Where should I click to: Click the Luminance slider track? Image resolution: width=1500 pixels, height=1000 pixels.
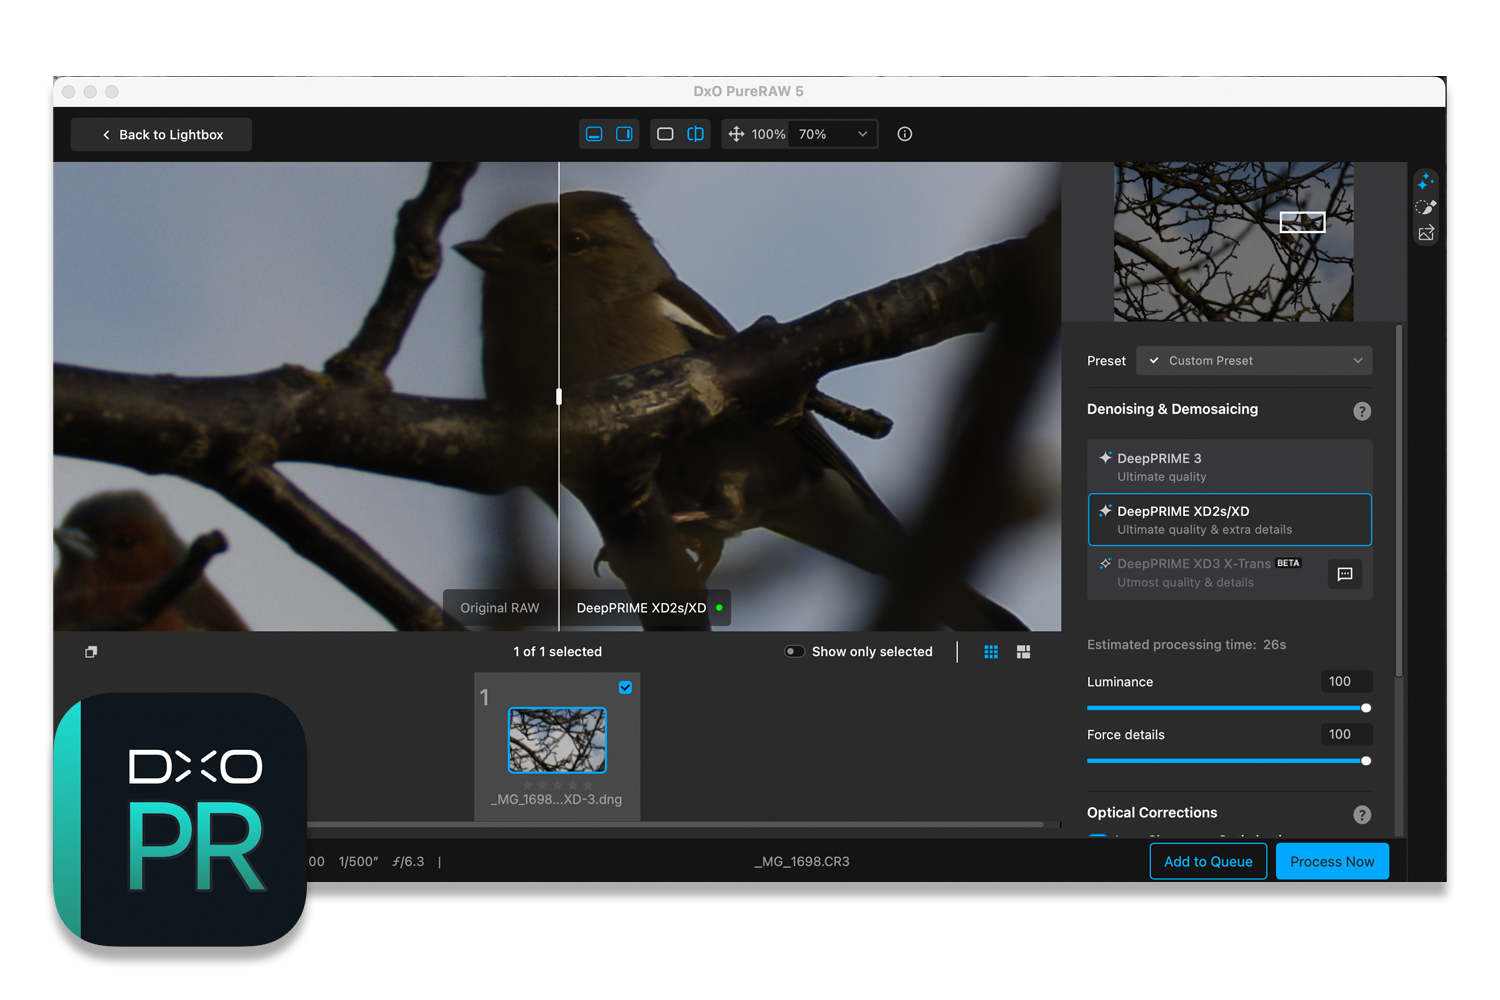1226,708
